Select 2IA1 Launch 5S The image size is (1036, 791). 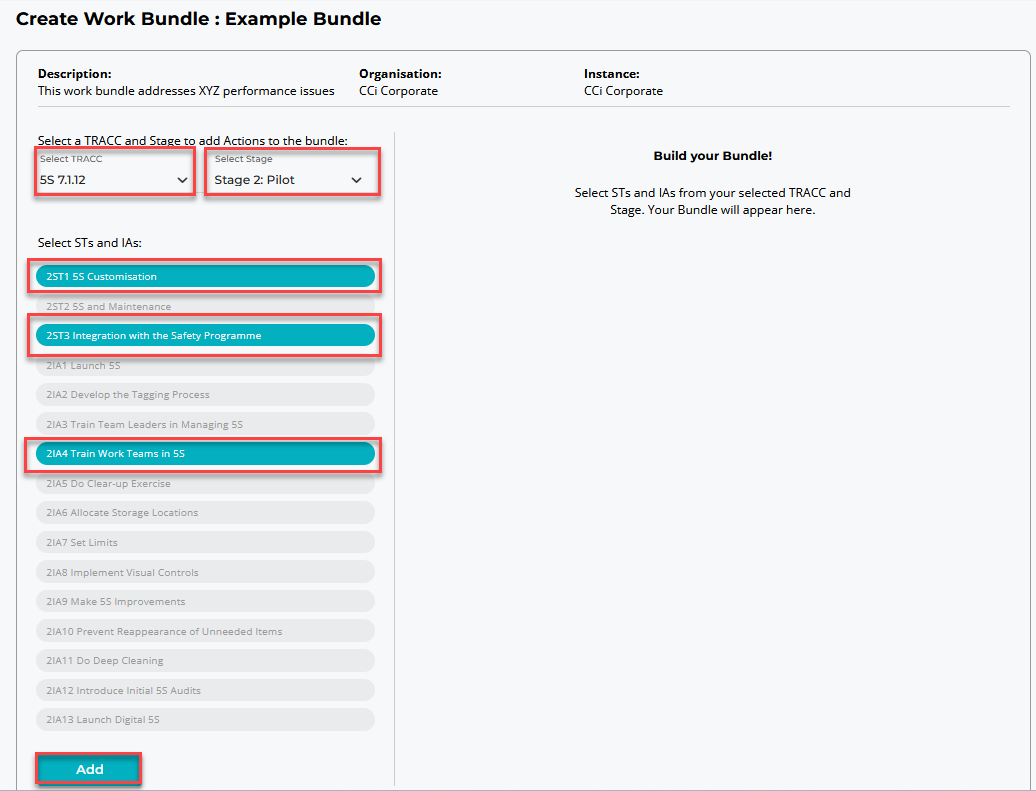(205, 366)
